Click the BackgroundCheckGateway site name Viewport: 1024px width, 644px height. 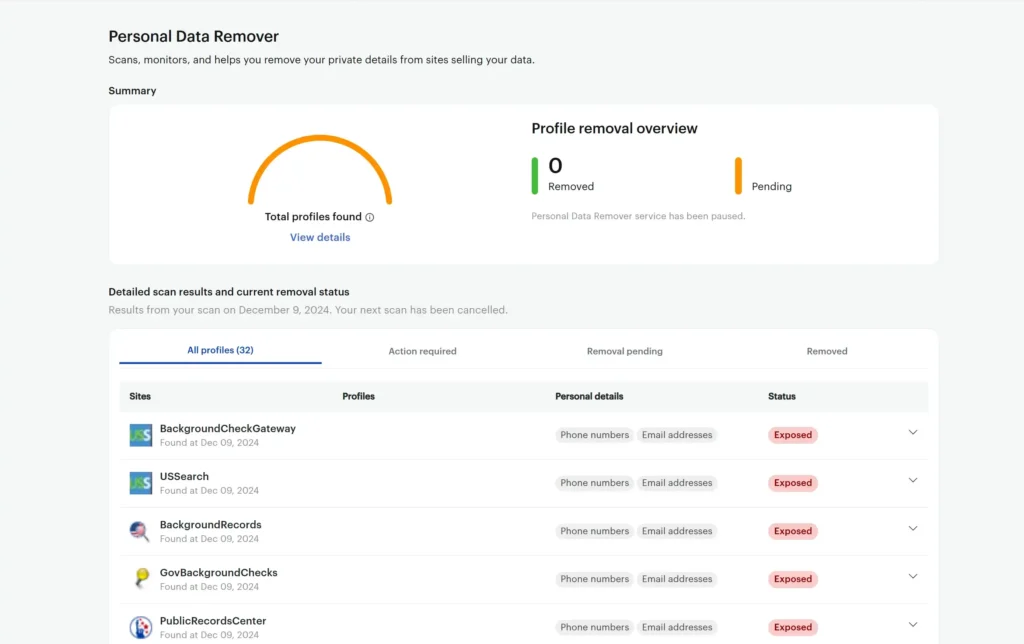click(228, 428)
